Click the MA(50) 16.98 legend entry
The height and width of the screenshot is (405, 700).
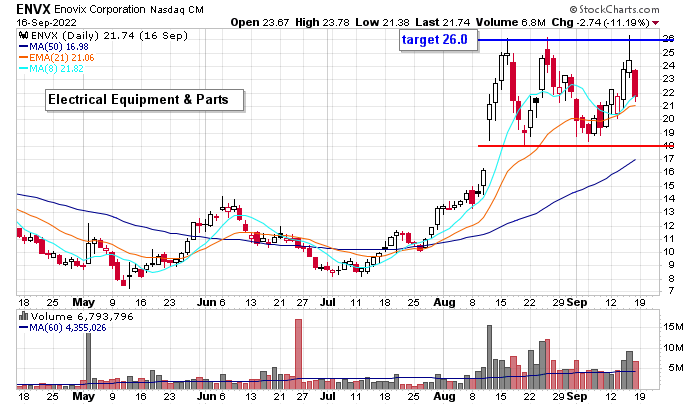pyautogui.click(x=54, y=47)
